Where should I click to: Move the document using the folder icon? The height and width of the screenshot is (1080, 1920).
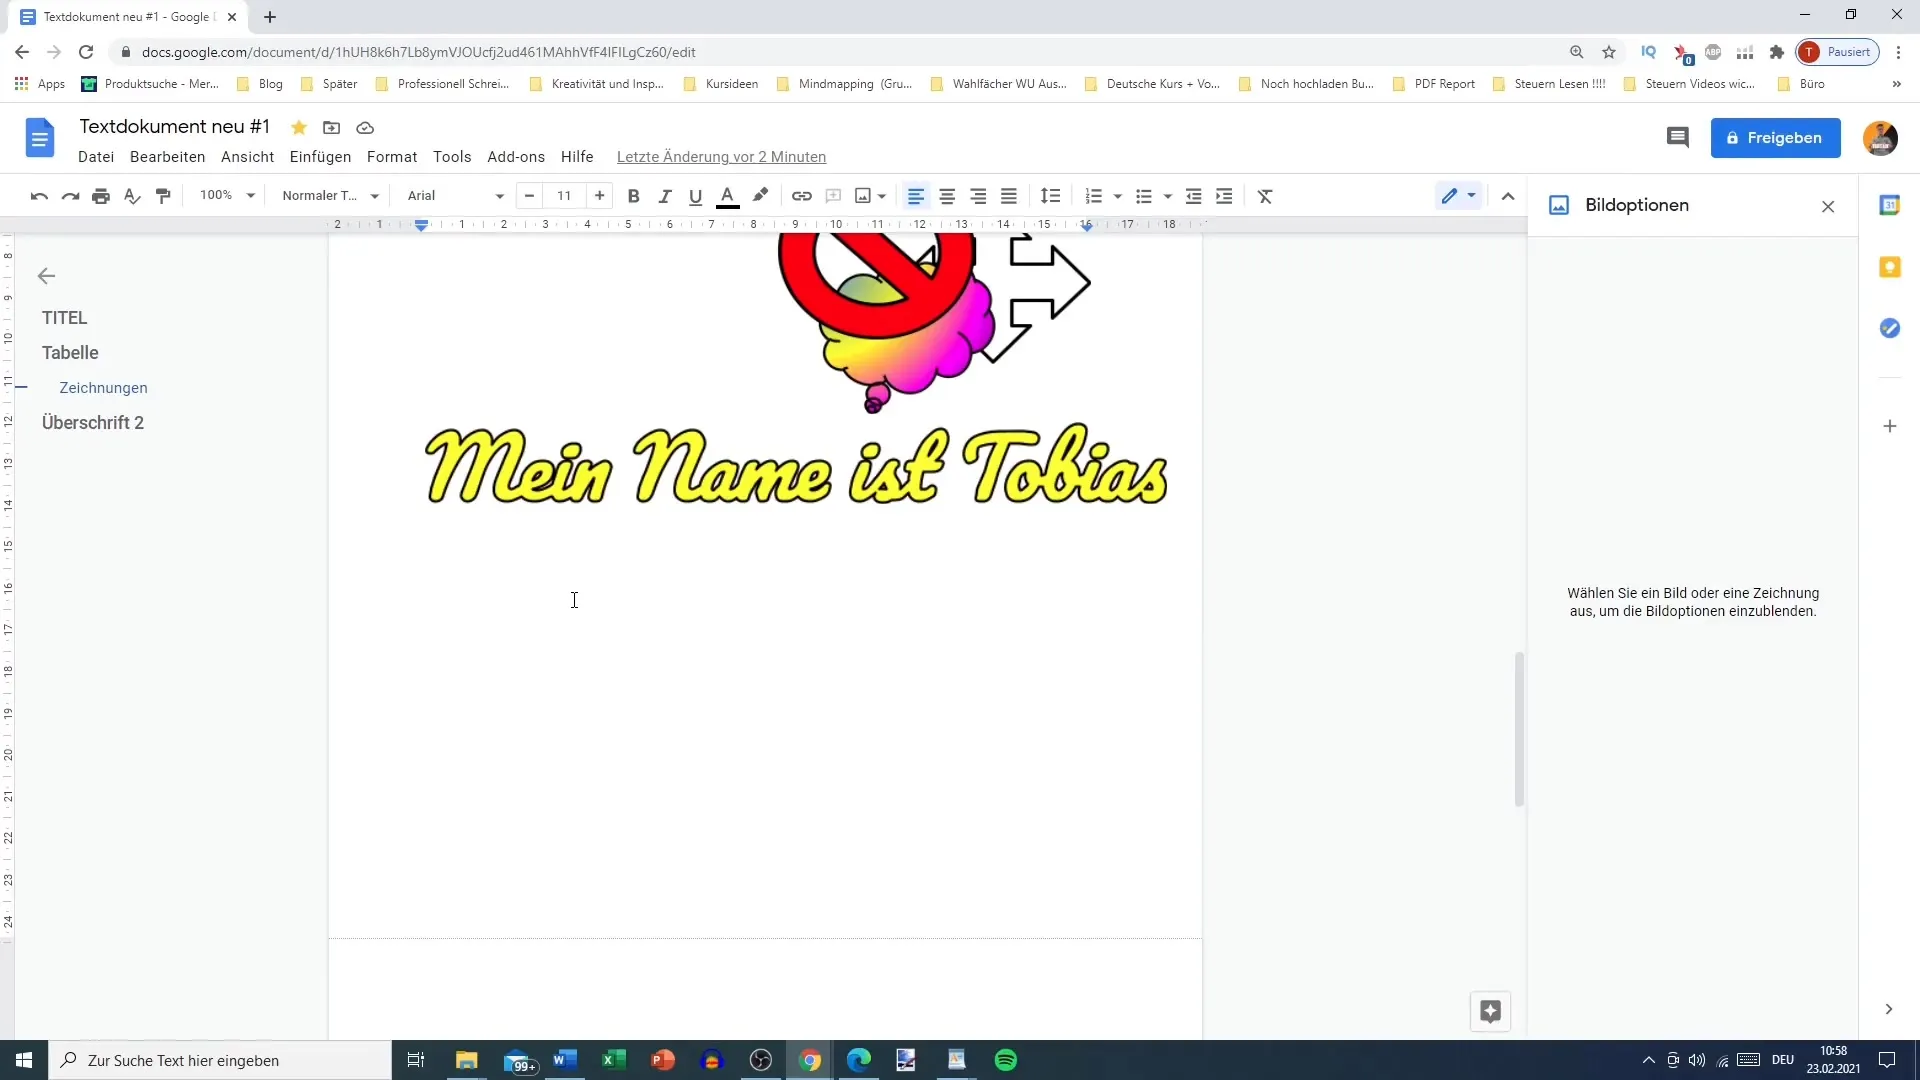pyautogui.click(x=331, y=127)
